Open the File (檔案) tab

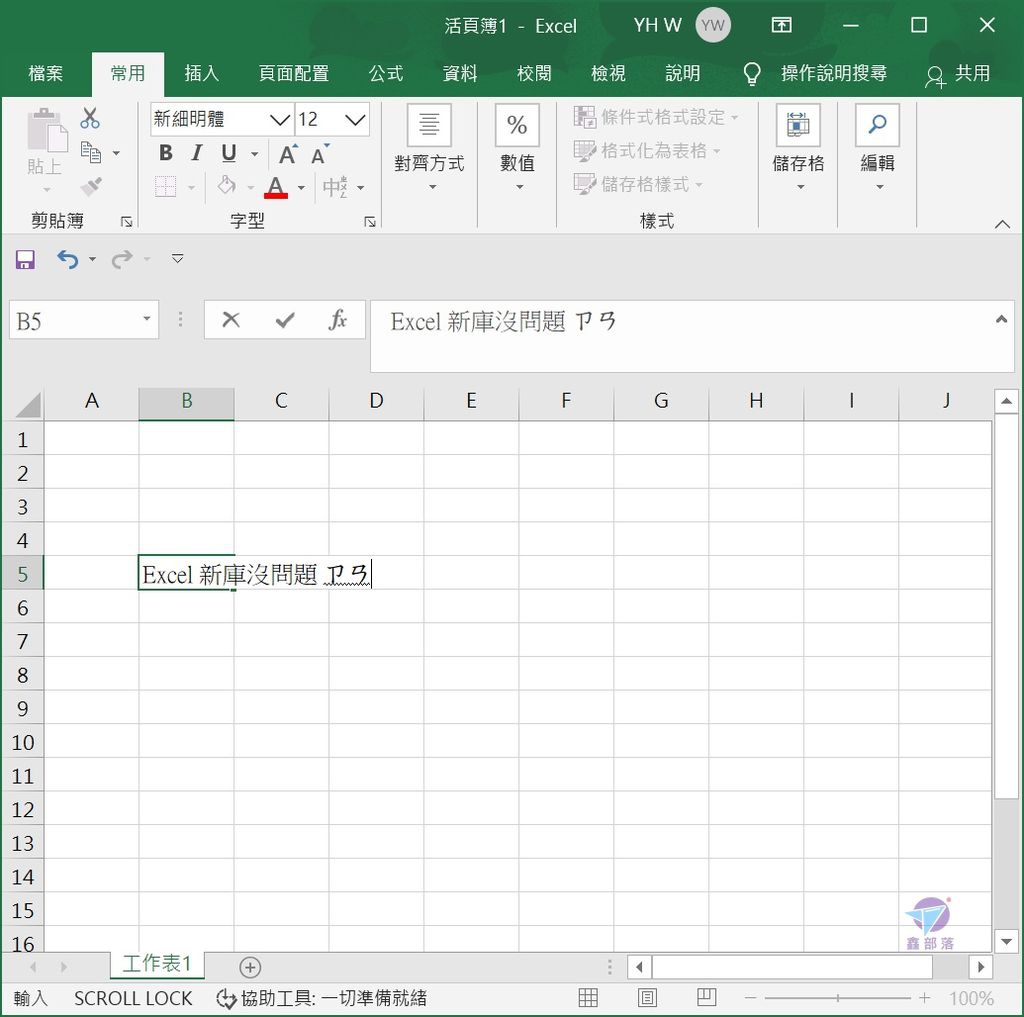coord(46,73)
